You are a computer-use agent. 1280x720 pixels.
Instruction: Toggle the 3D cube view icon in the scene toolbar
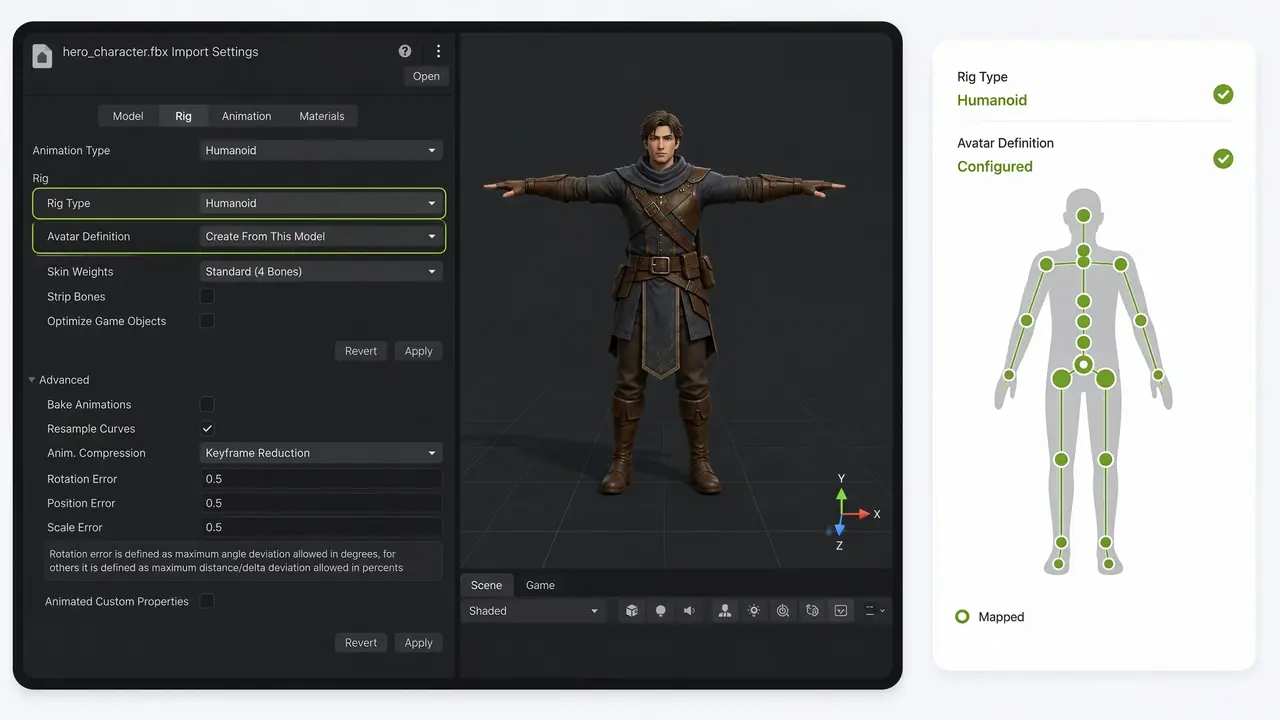[x=632, y=611]
